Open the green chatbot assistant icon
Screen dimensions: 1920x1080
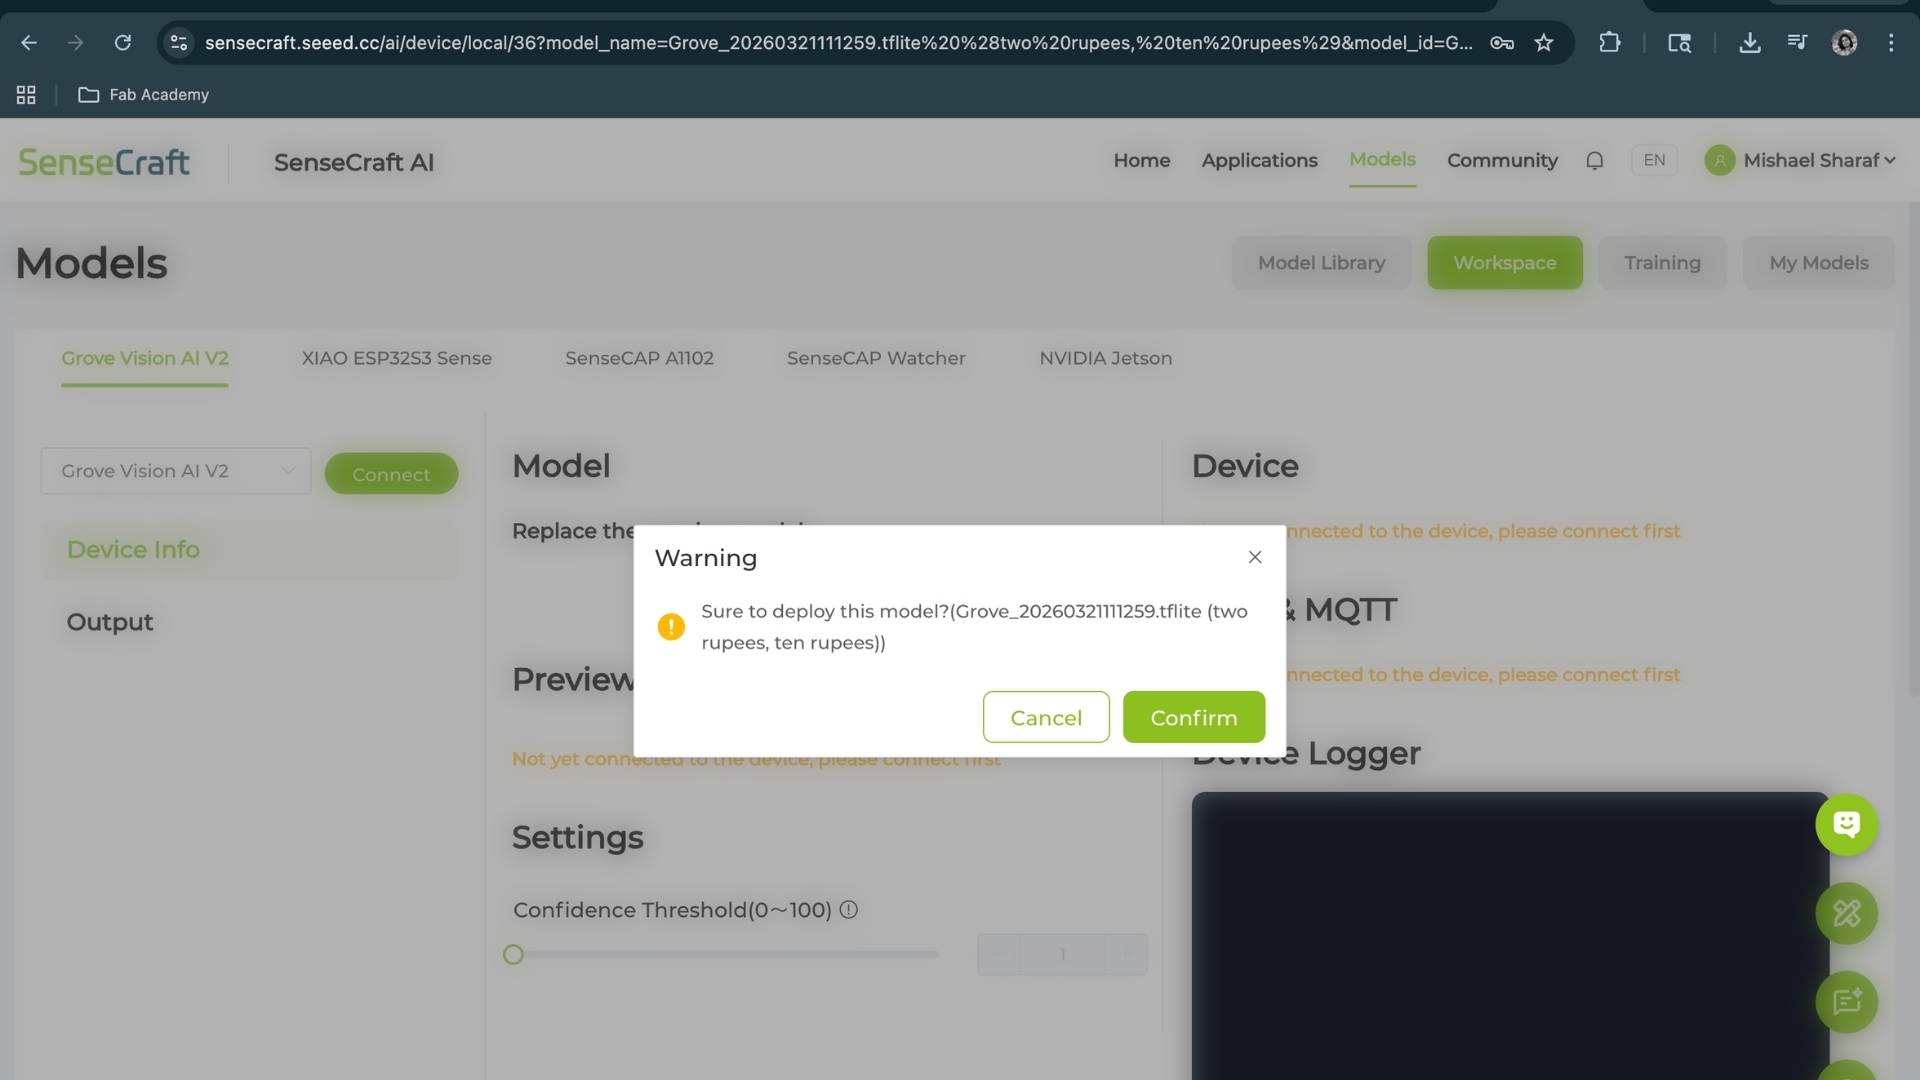tap(1846, 825)
